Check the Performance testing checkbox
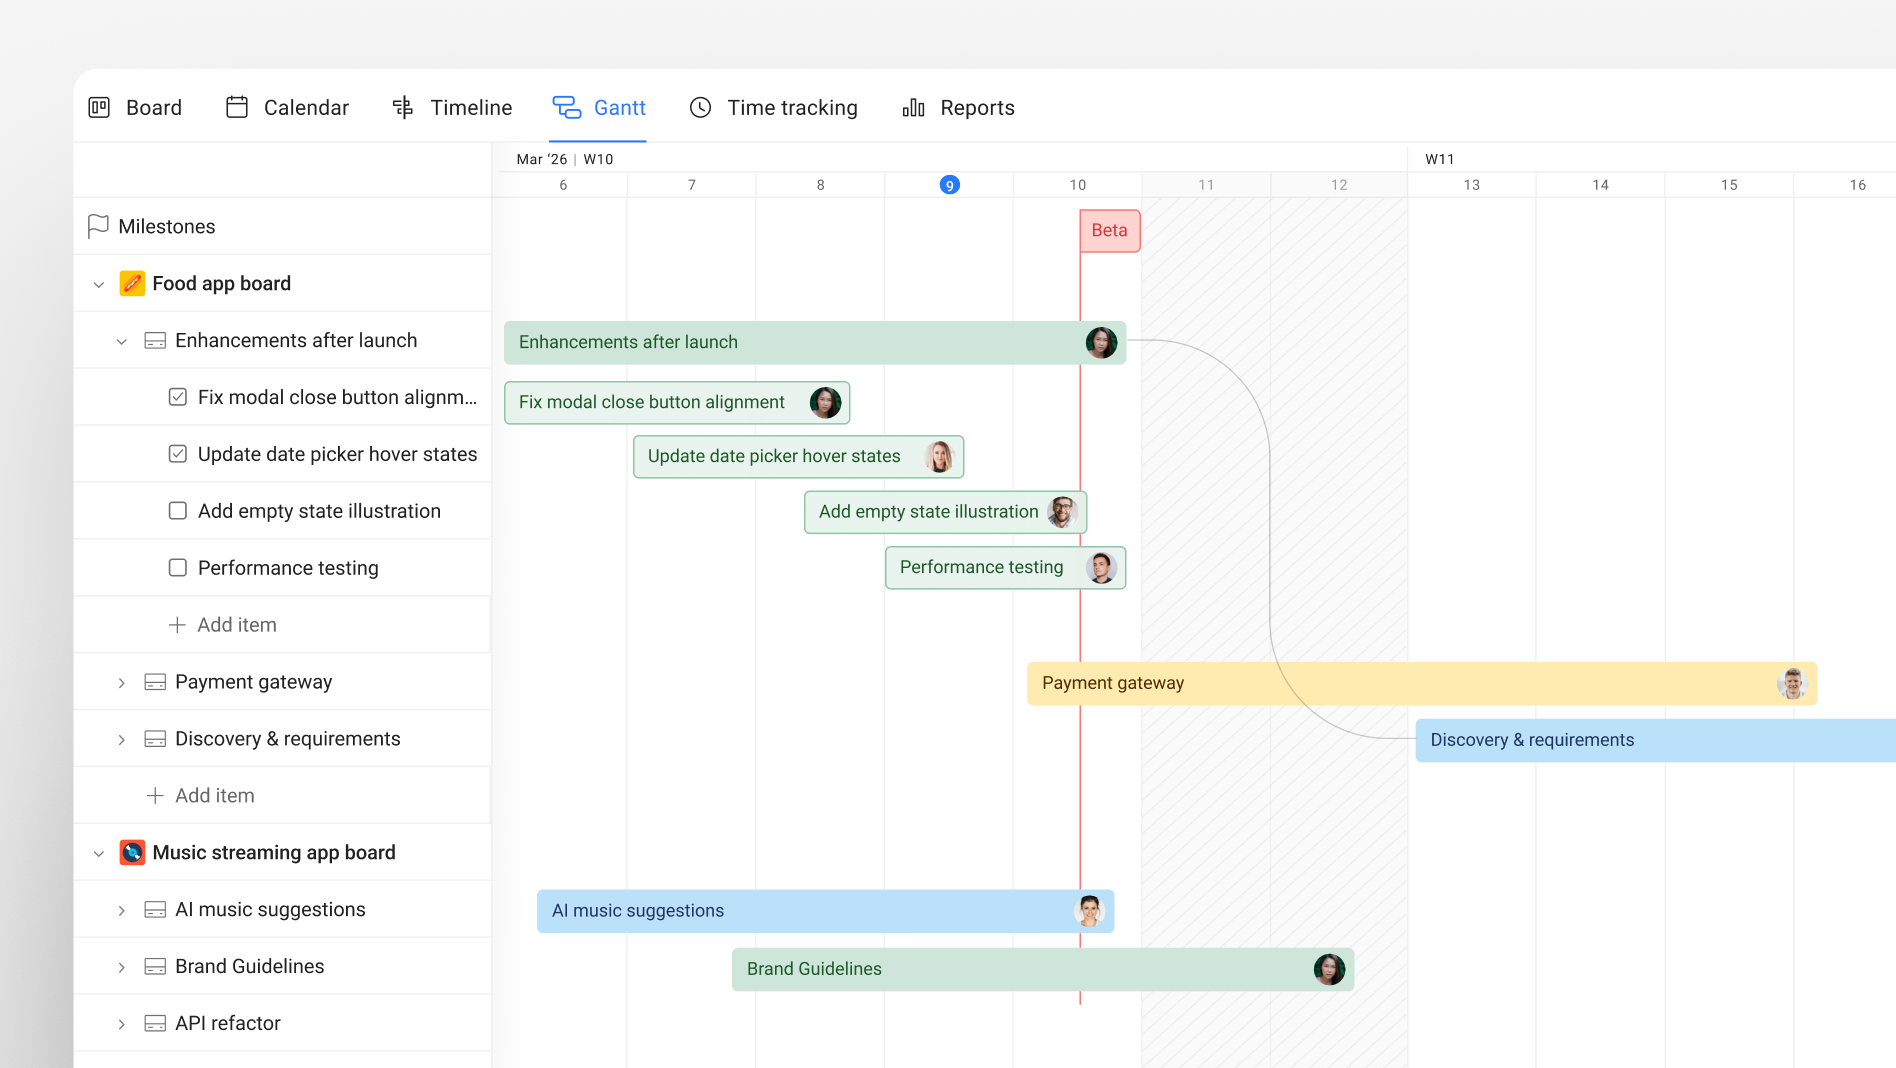Image resolution: width=1896 pixels, height=1068 pixels. tap(178, 568)
